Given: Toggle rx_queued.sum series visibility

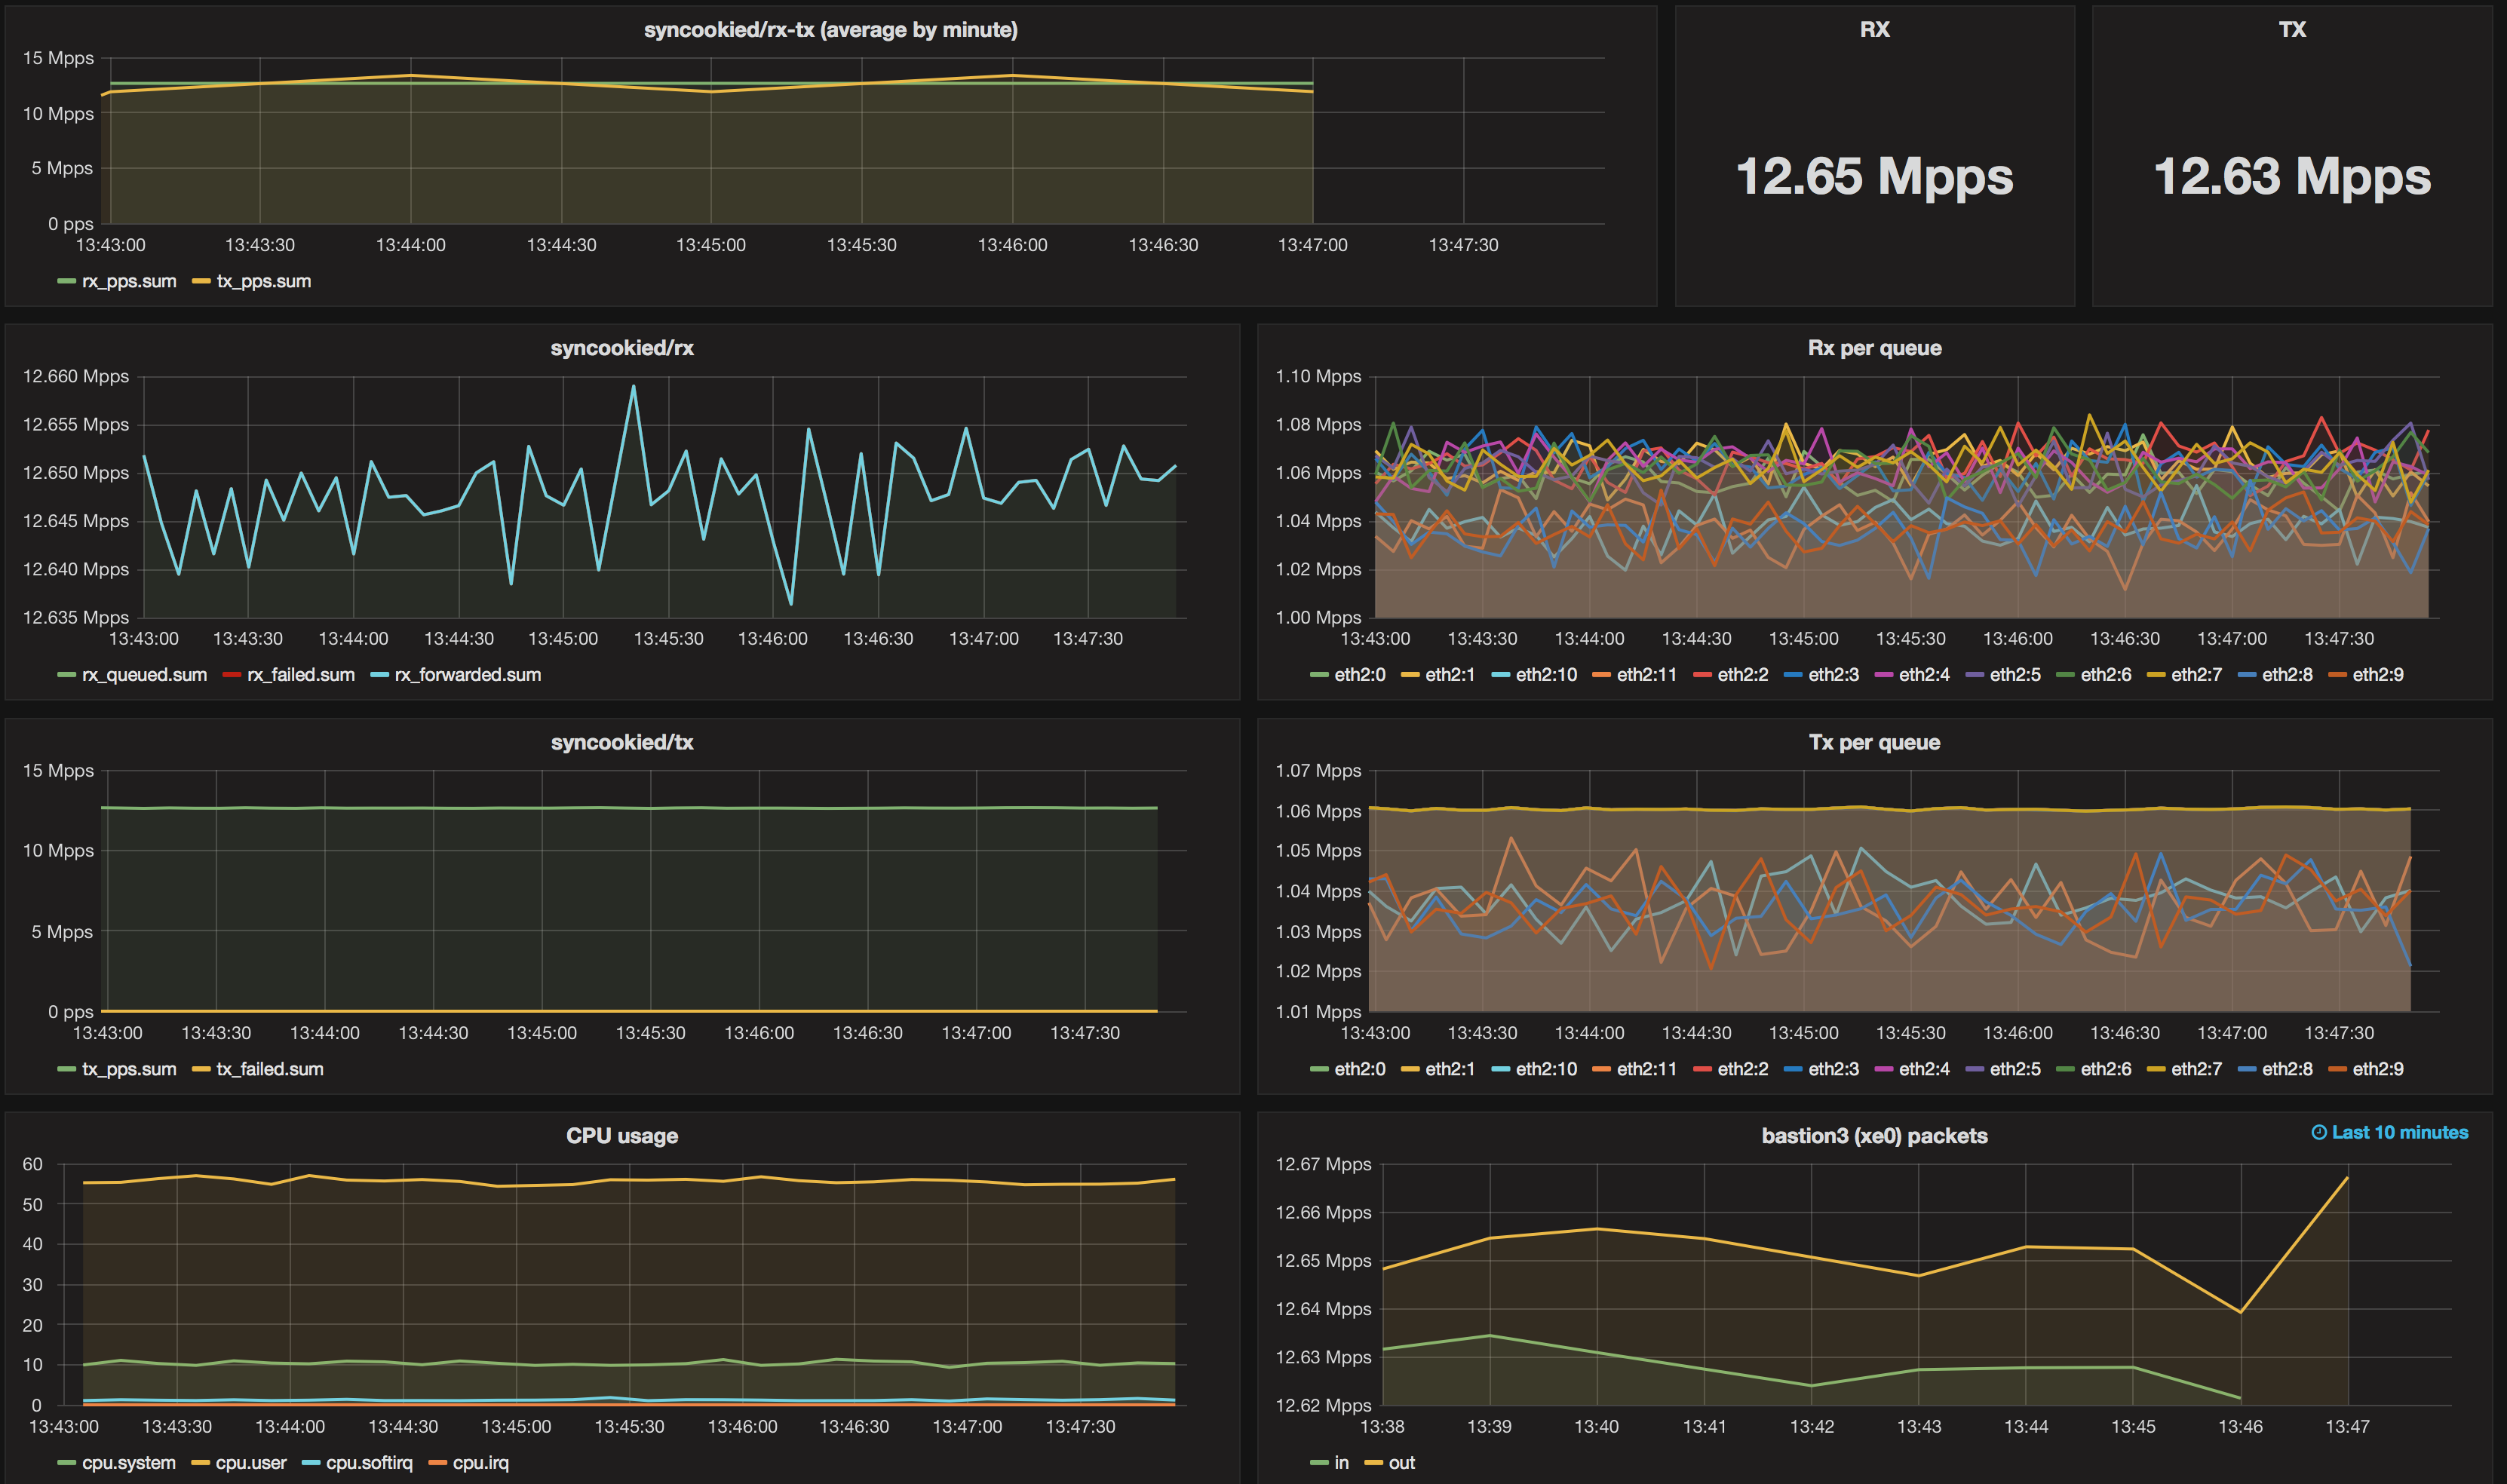Looking at the screenshot, I should coord(144,675).
